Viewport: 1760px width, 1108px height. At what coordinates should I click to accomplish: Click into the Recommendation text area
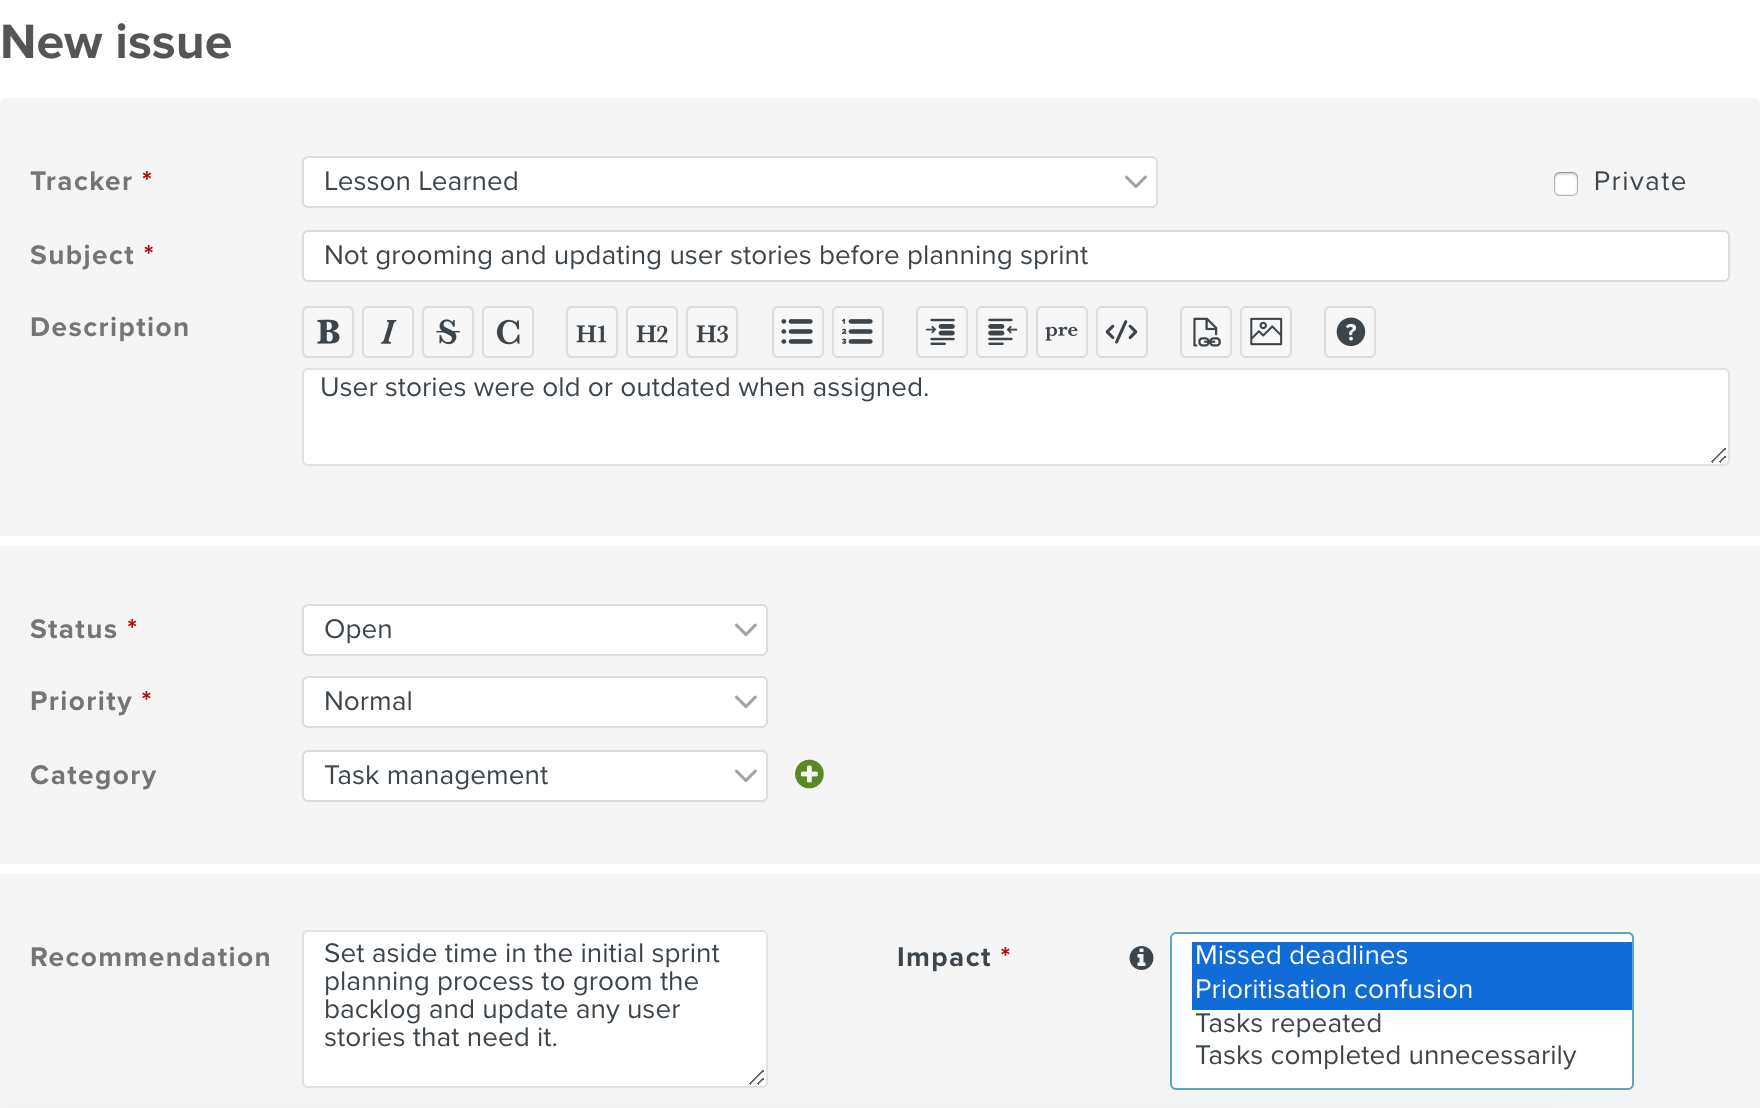535,1009
